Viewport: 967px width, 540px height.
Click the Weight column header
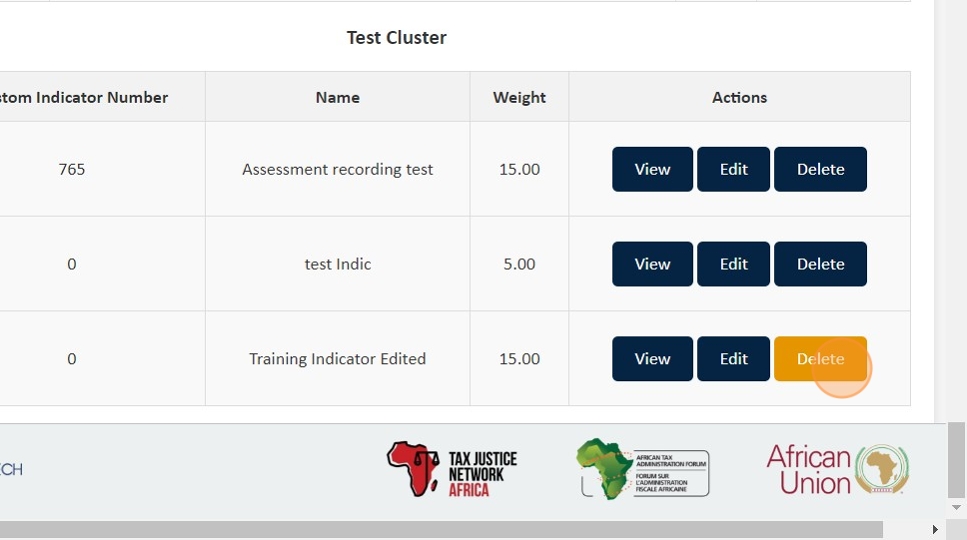point(519,97)
